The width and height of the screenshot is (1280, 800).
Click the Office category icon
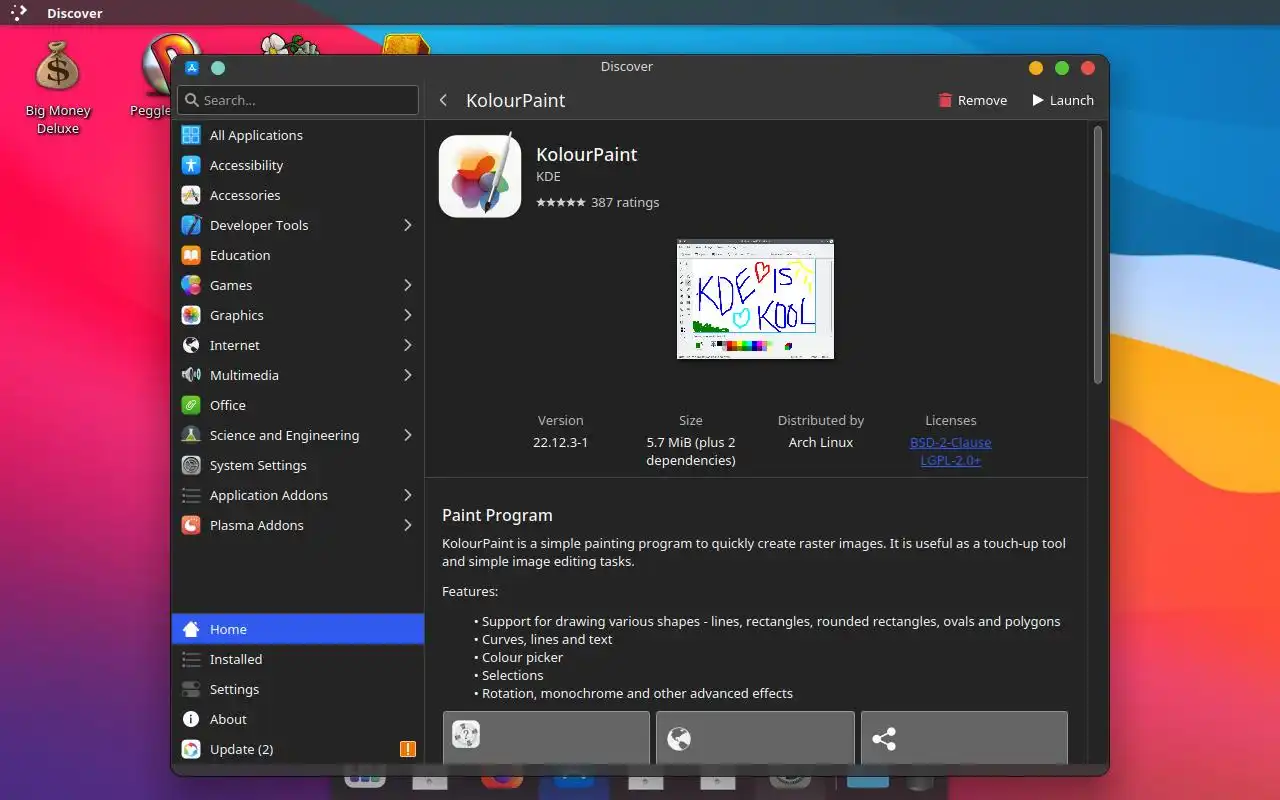pyautogui.click(x=190, y=405)
